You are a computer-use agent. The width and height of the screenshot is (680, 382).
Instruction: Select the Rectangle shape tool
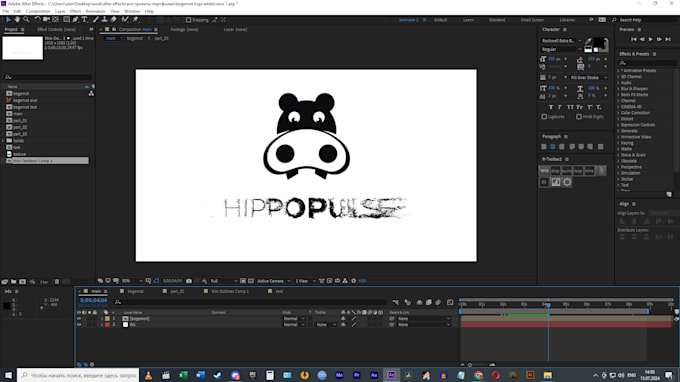point(66,20)
